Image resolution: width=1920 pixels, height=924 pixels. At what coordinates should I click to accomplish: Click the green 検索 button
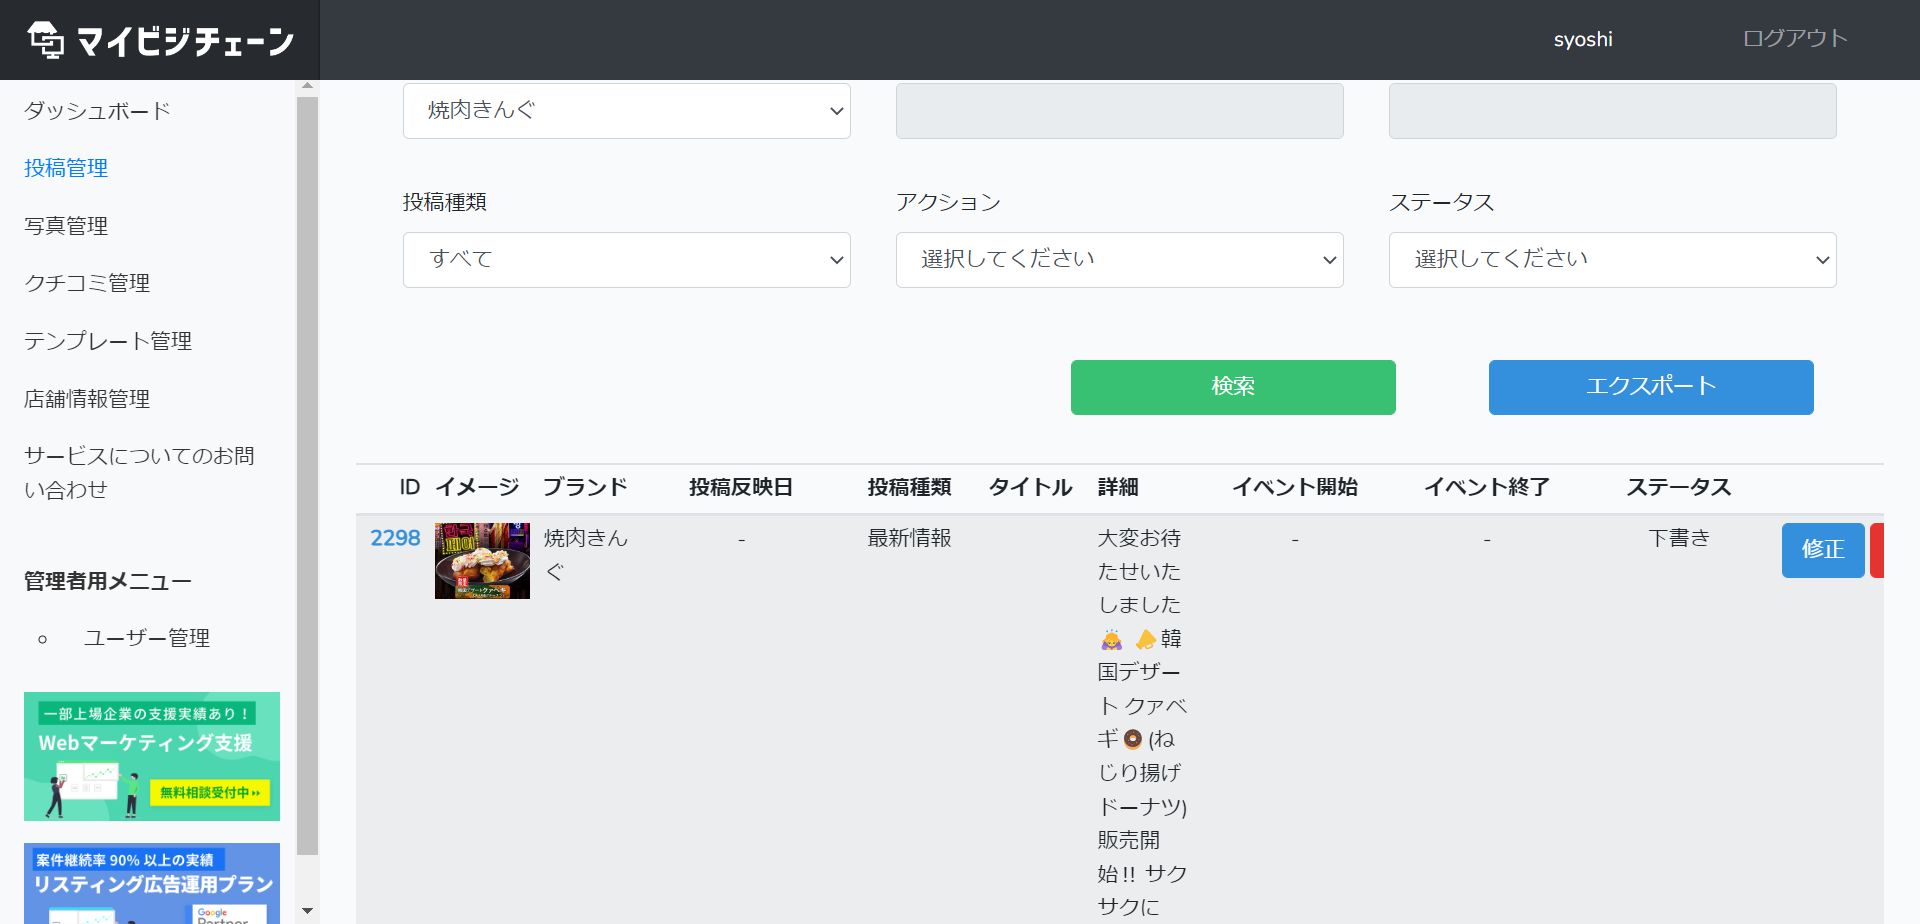[1233, 387]
